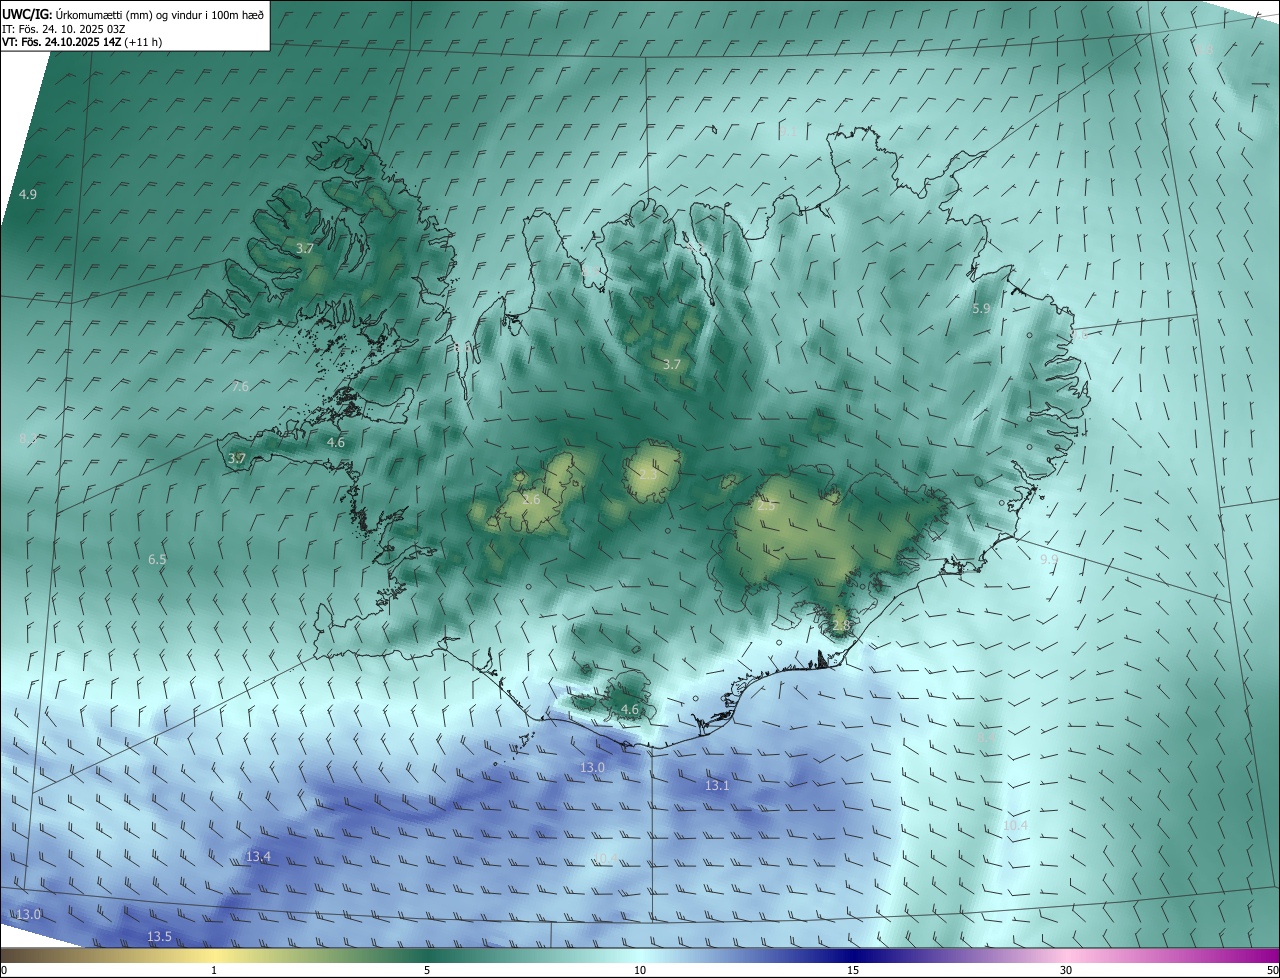Click the 7.6 value label on the map
The width and height of the screenshot is (1280, 978).
click(240, 386)
